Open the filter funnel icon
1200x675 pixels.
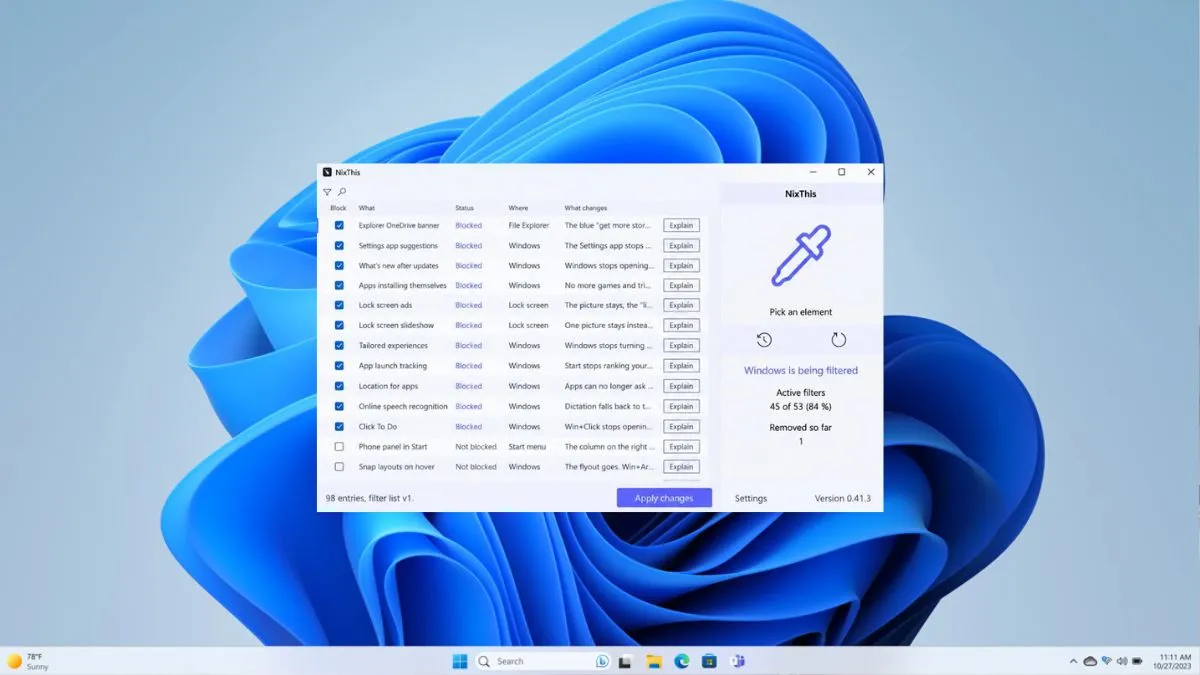327,192
